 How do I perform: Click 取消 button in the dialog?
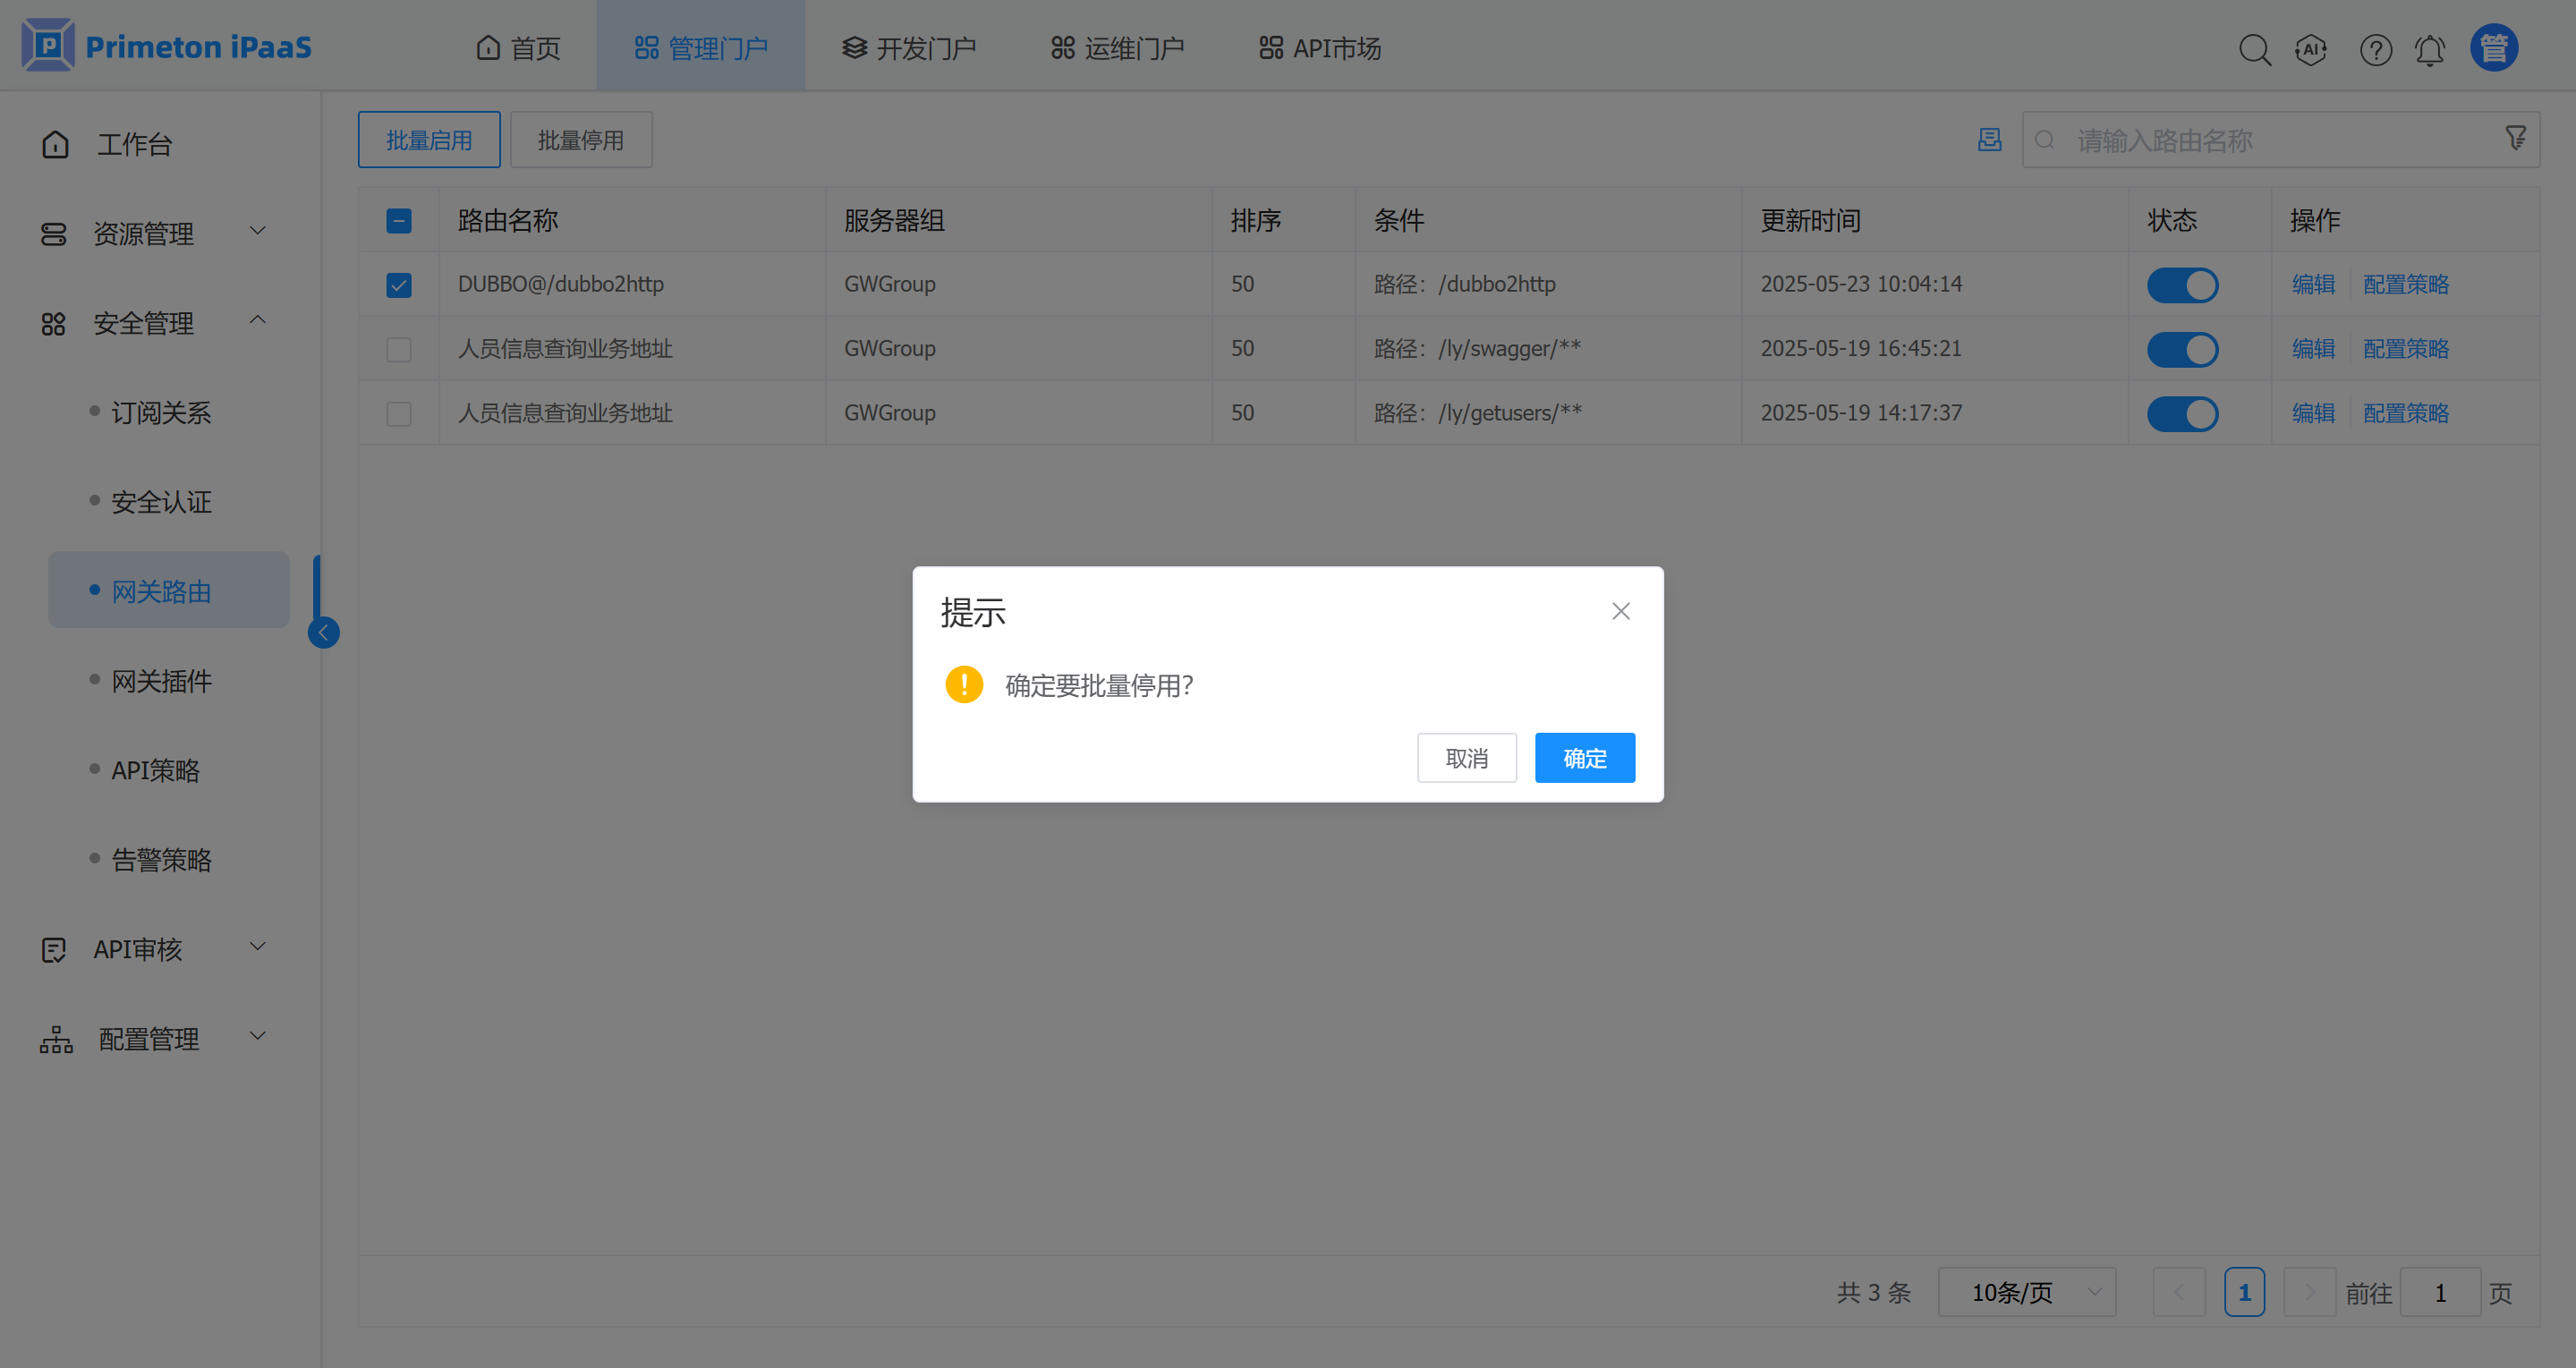coord(1466,758)
